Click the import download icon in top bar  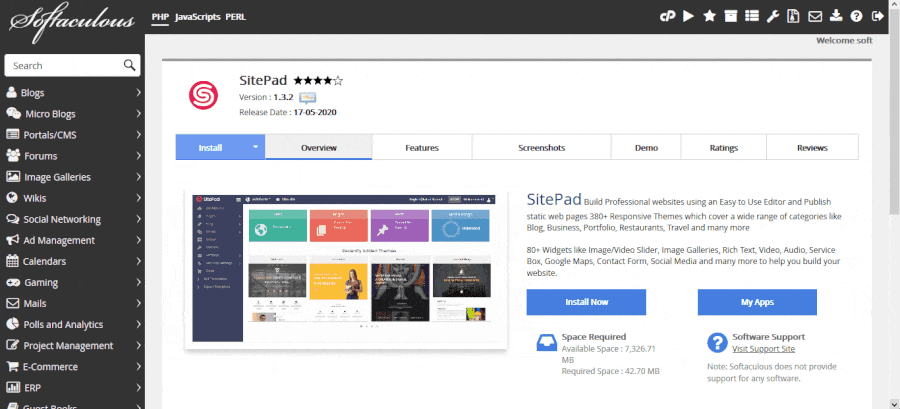coord(836,16)
